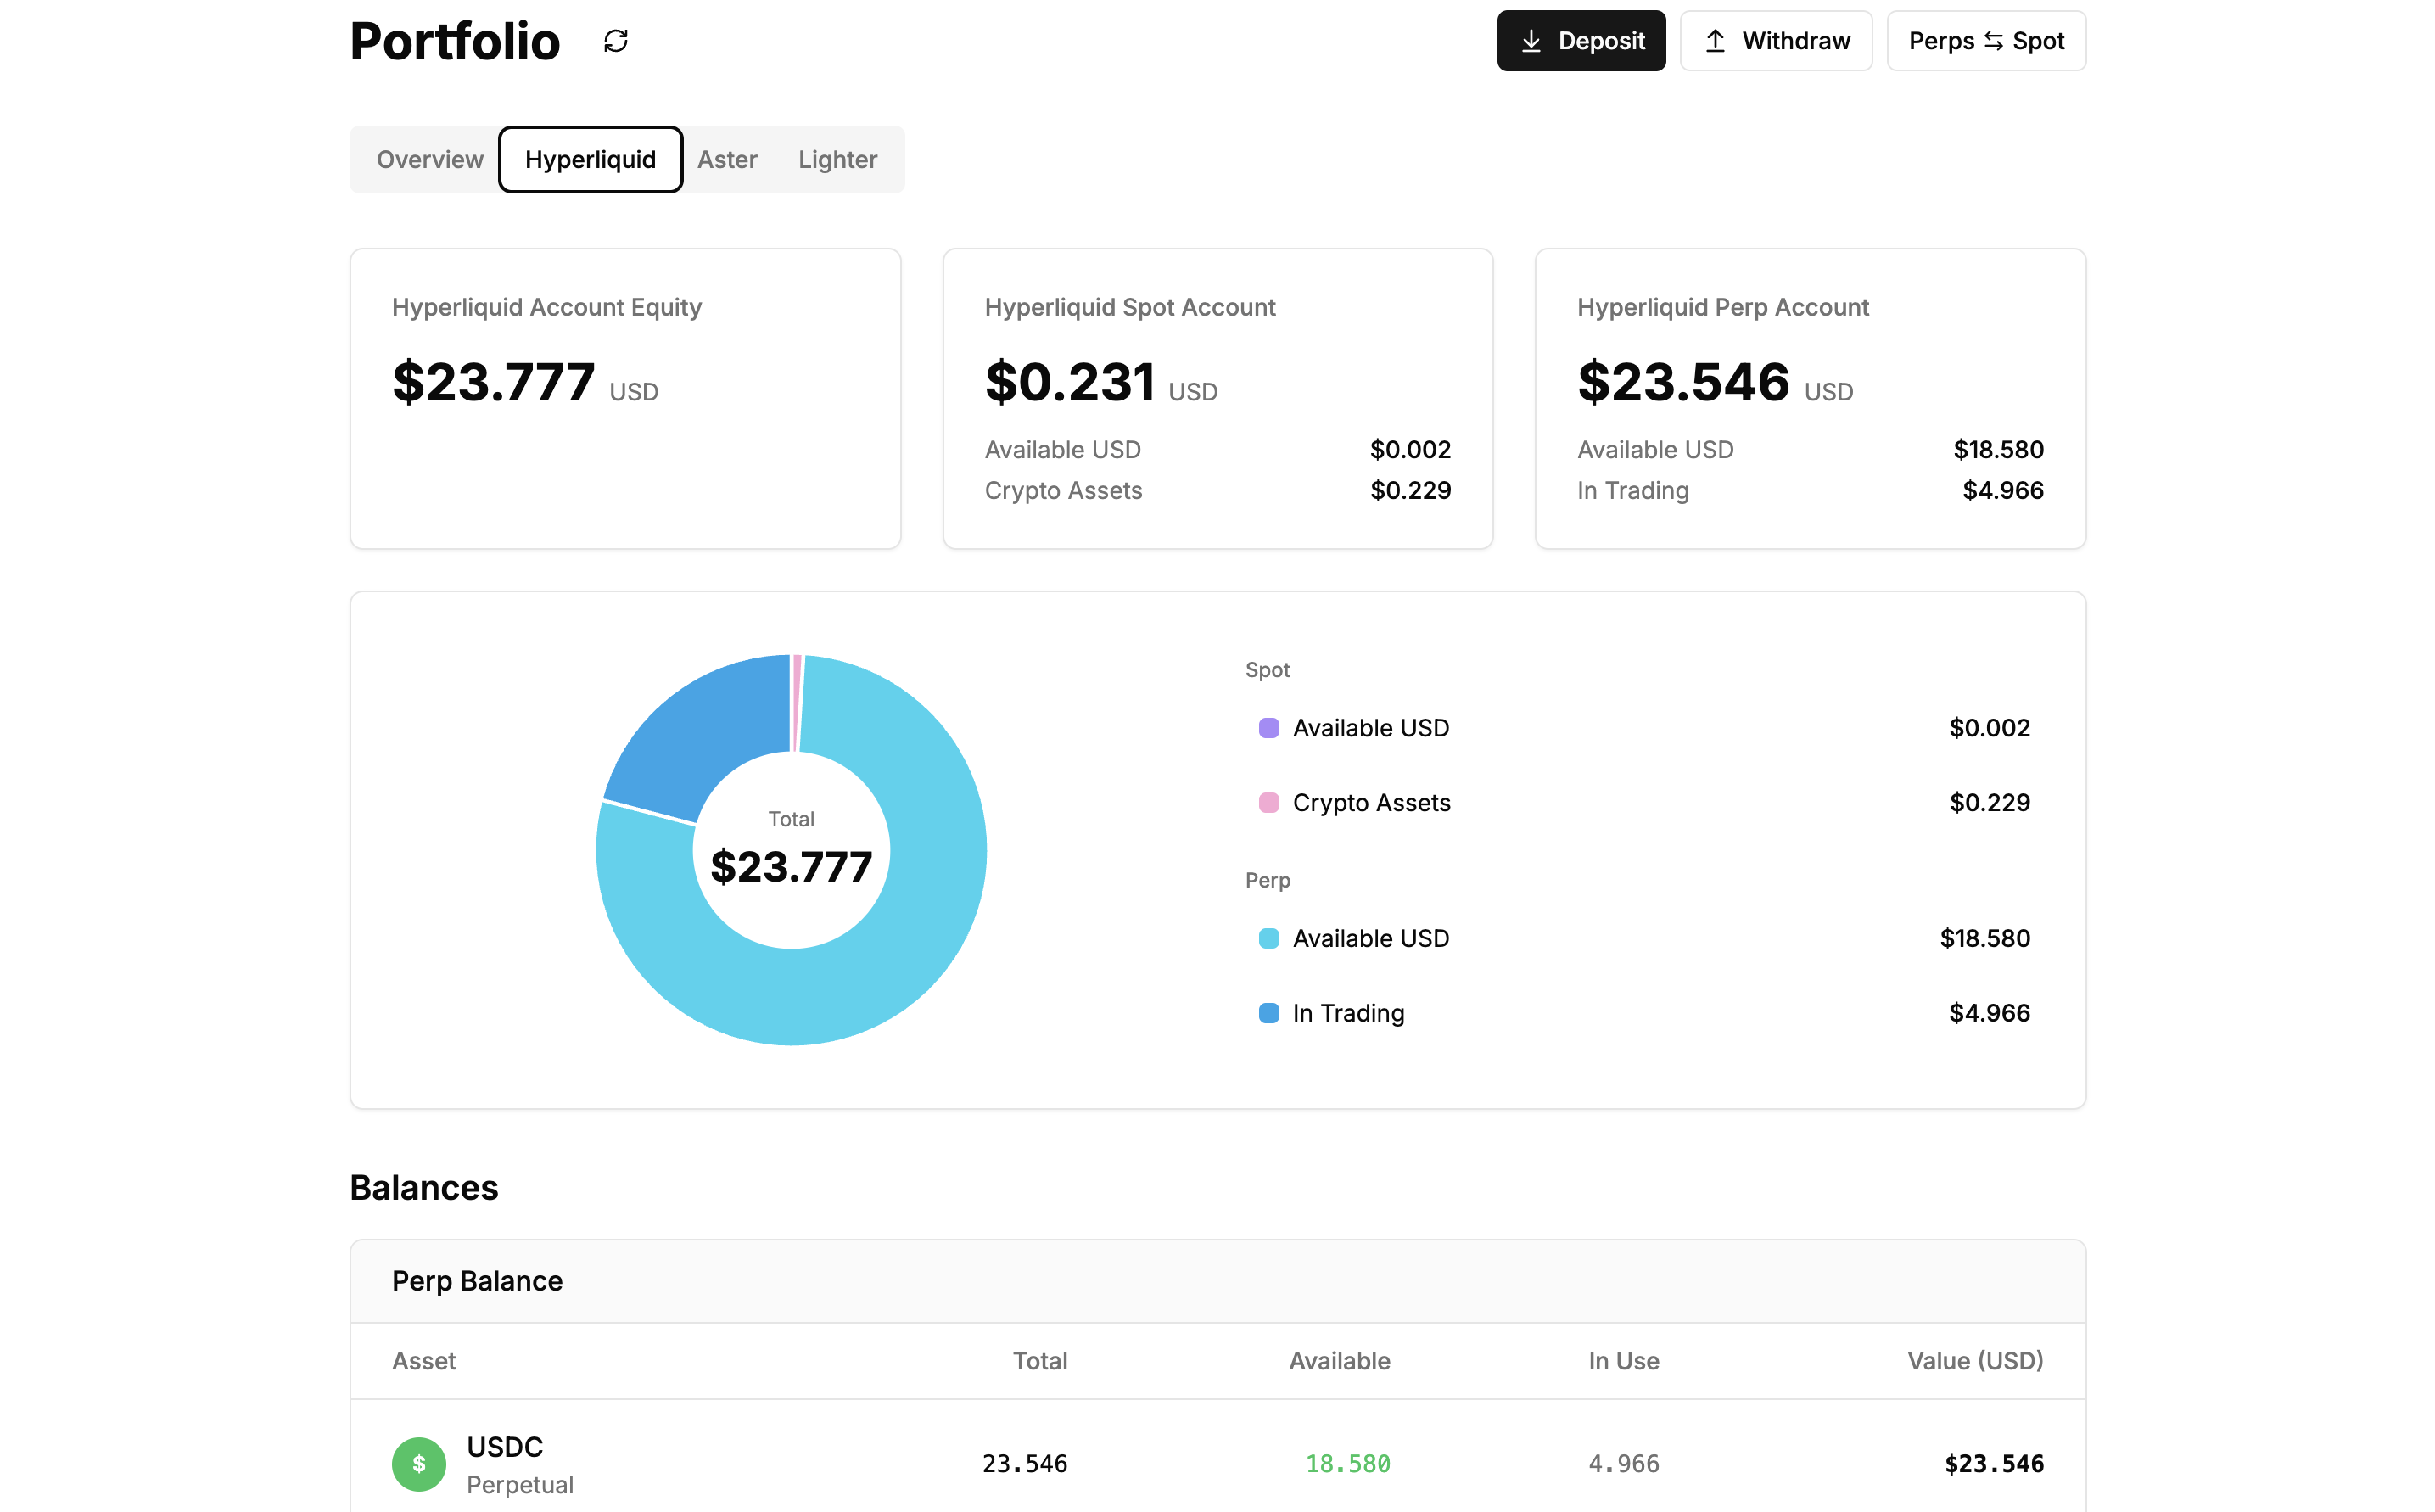Switch to the Overview tab
Image resolution: width=2435 pixels, height=1512 pixels.
tap(429, 159)
